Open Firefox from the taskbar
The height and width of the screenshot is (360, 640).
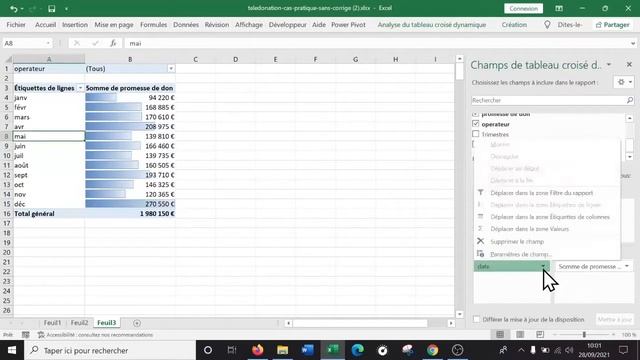tap(258, 350)
